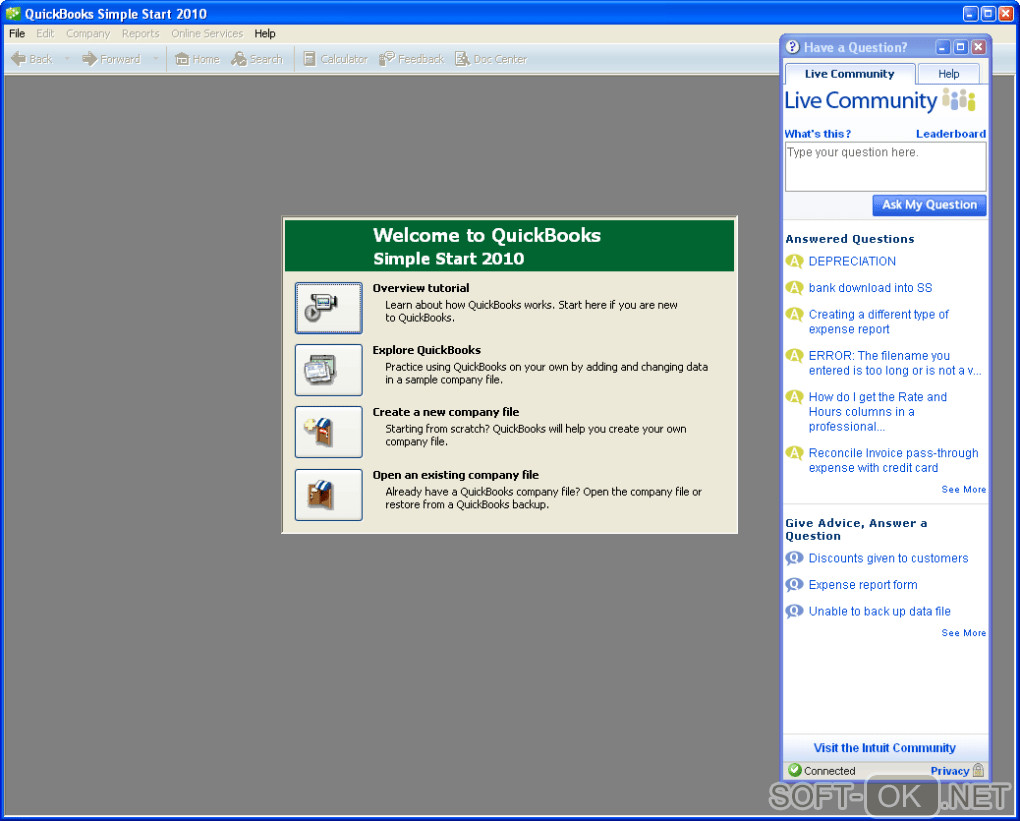Click the What's this? link

pos(818,134)
